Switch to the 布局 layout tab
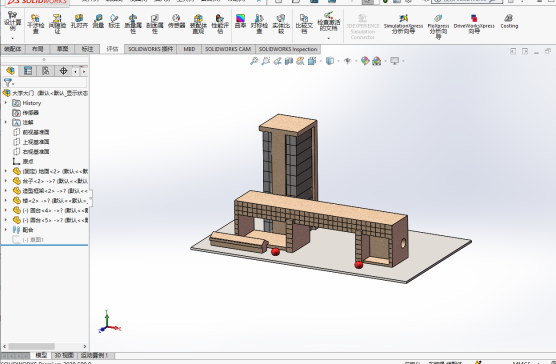 pyautogui.click(x=38, y=49)
